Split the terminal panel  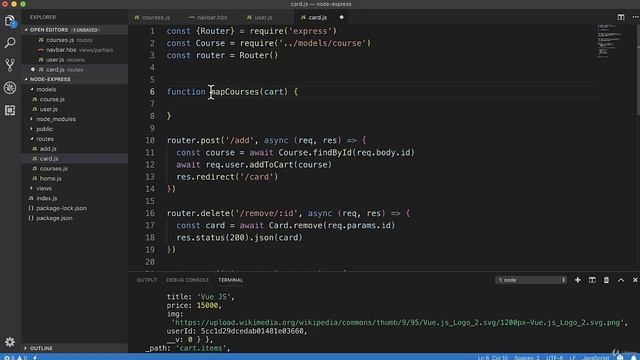(592, 280)
